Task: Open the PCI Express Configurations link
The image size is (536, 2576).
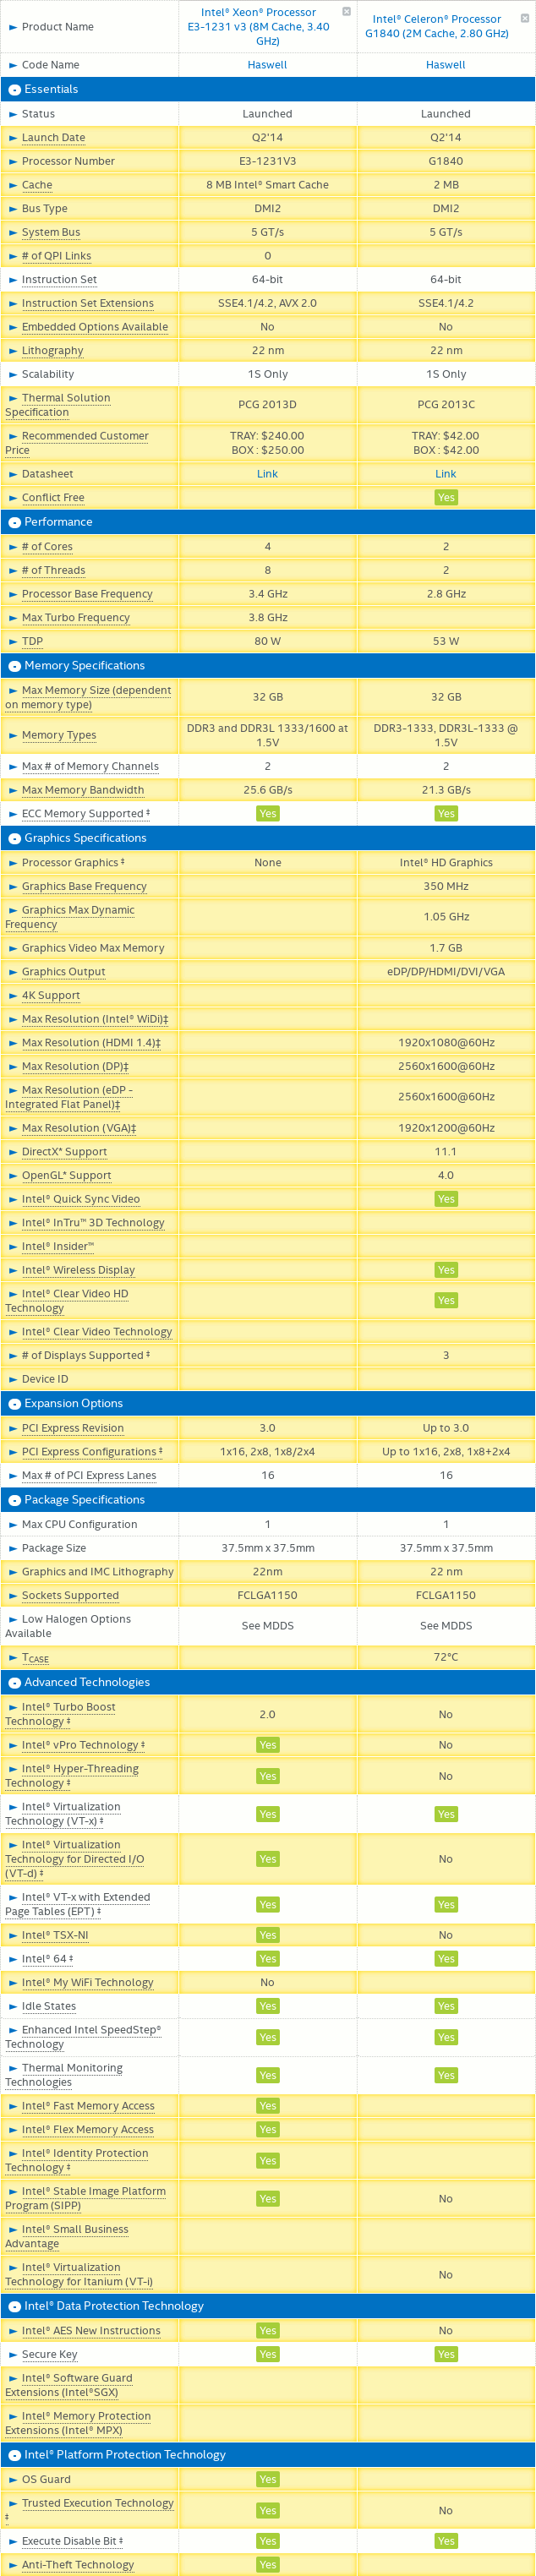Action: (92, 1452)
